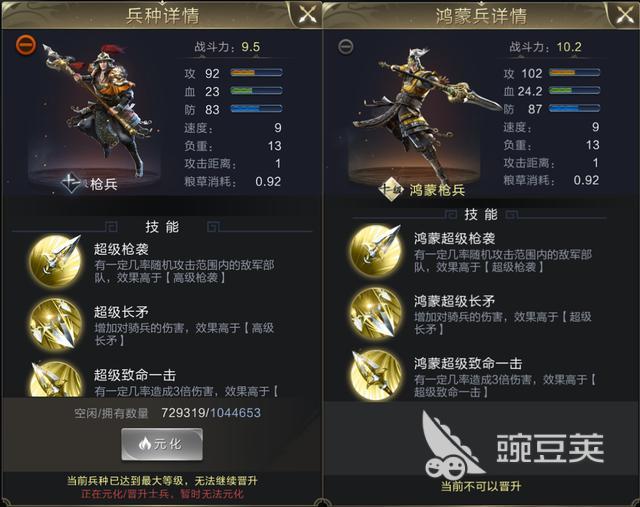The image size is (640, 507).
Task: Click the 鸿蒙超级致命一击 skill icon
Action: (x=376, y=375)
